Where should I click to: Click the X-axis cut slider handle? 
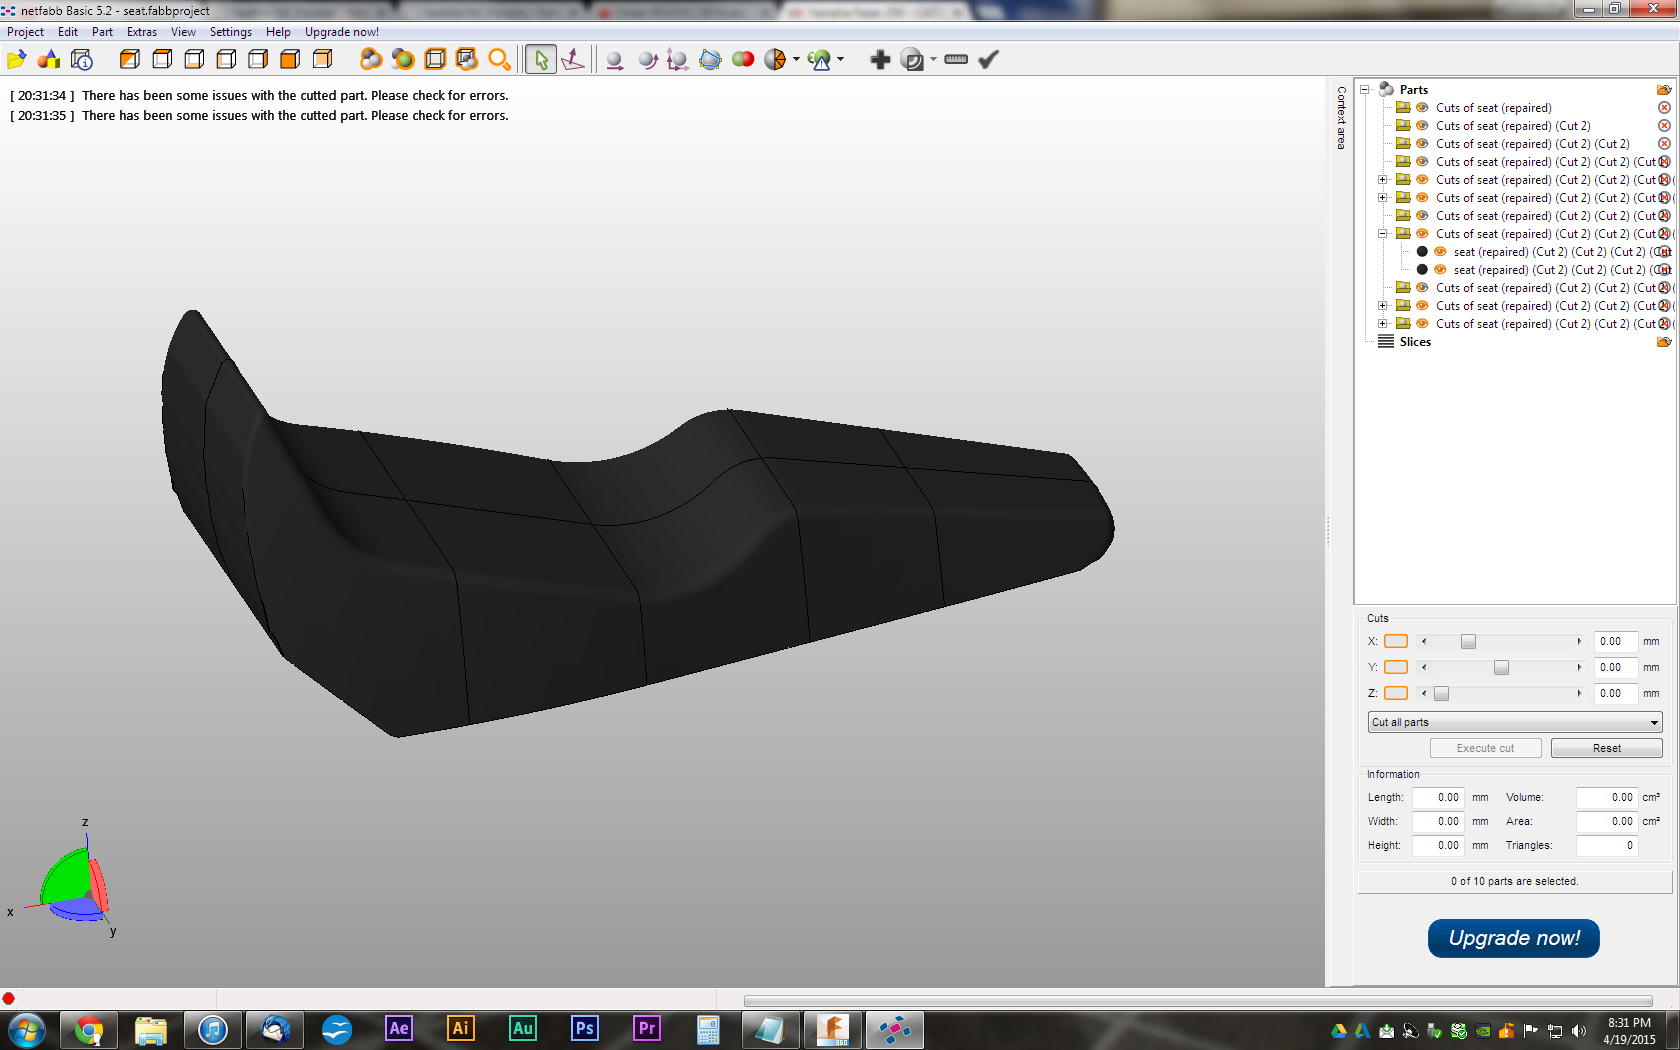[1468, 642]
